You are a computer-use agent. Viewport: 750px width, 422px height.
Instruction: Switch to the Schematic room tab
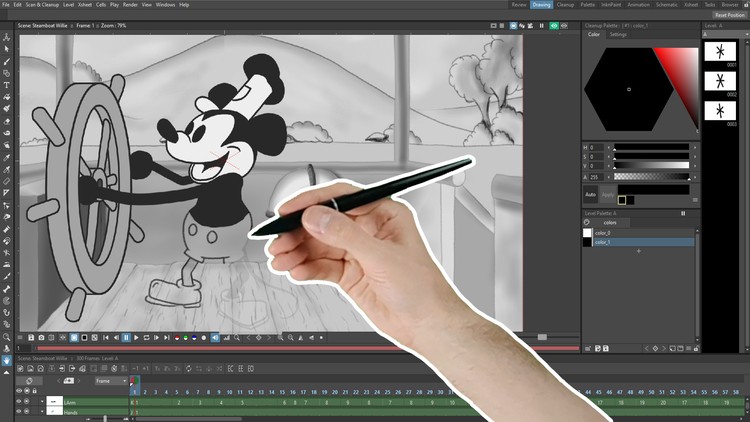pyautogui.click(x=667, y=5)
